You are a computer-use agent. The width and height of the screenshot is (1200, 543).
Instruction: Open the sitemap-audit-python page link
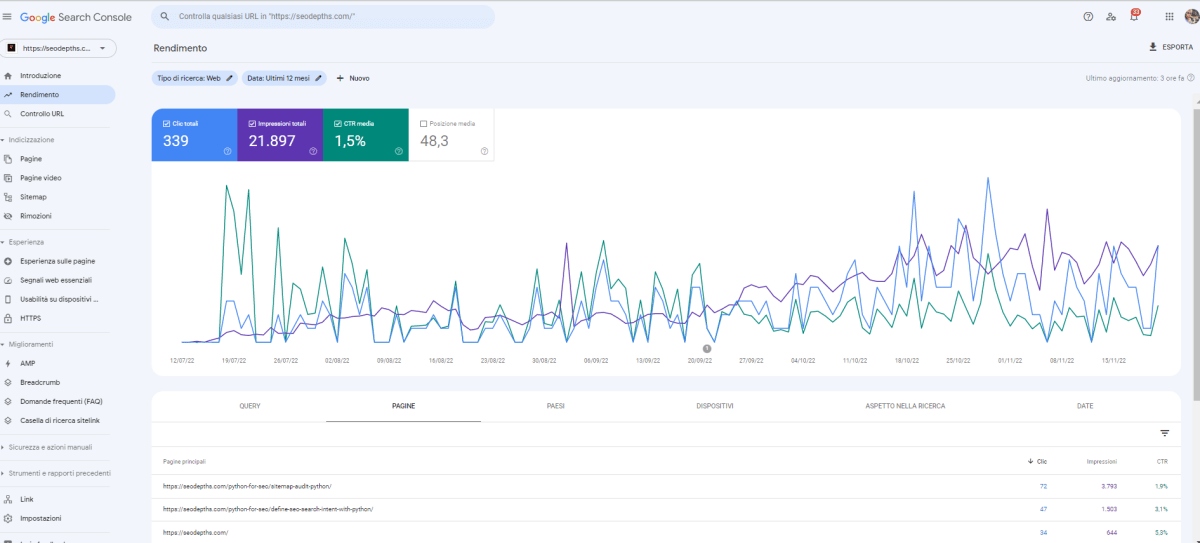coord(247,486)
